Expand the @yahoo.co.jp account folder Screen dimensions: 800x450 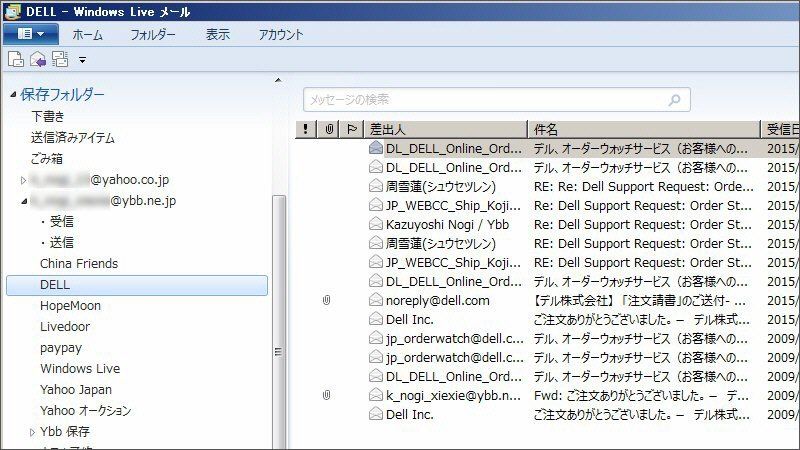[x=23, y=180]
